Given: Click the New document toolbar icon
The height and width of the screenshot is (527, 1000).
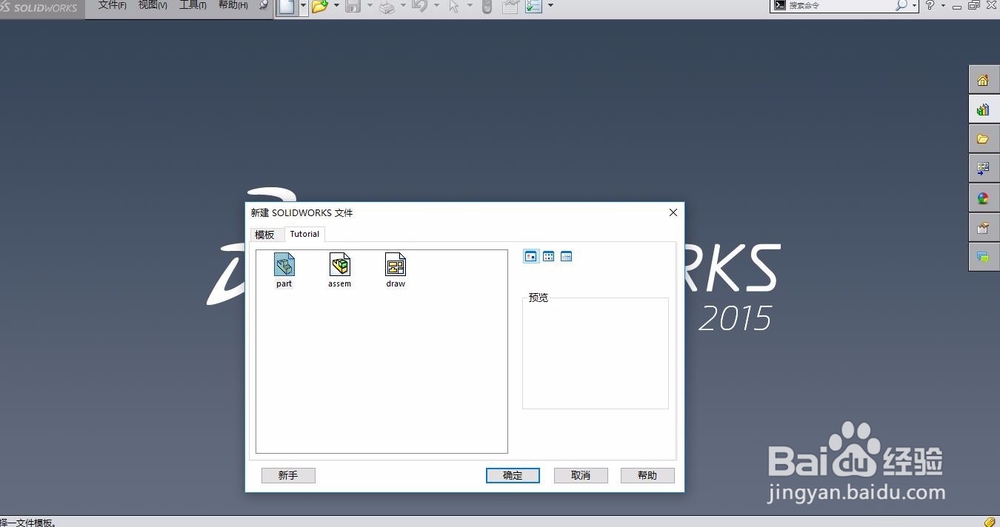Looking at the screenshot, I should [287, 6].
